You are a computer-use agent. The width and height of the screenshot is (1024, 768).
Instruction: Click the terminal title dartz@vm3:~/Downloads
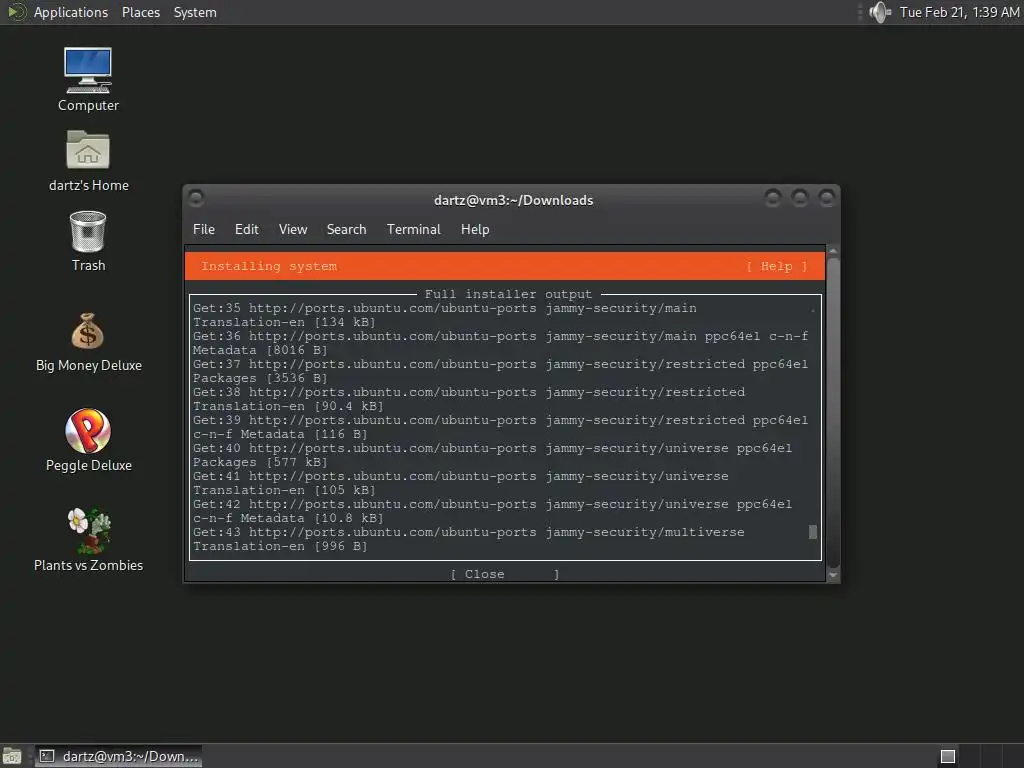click(x=513, y=200)
